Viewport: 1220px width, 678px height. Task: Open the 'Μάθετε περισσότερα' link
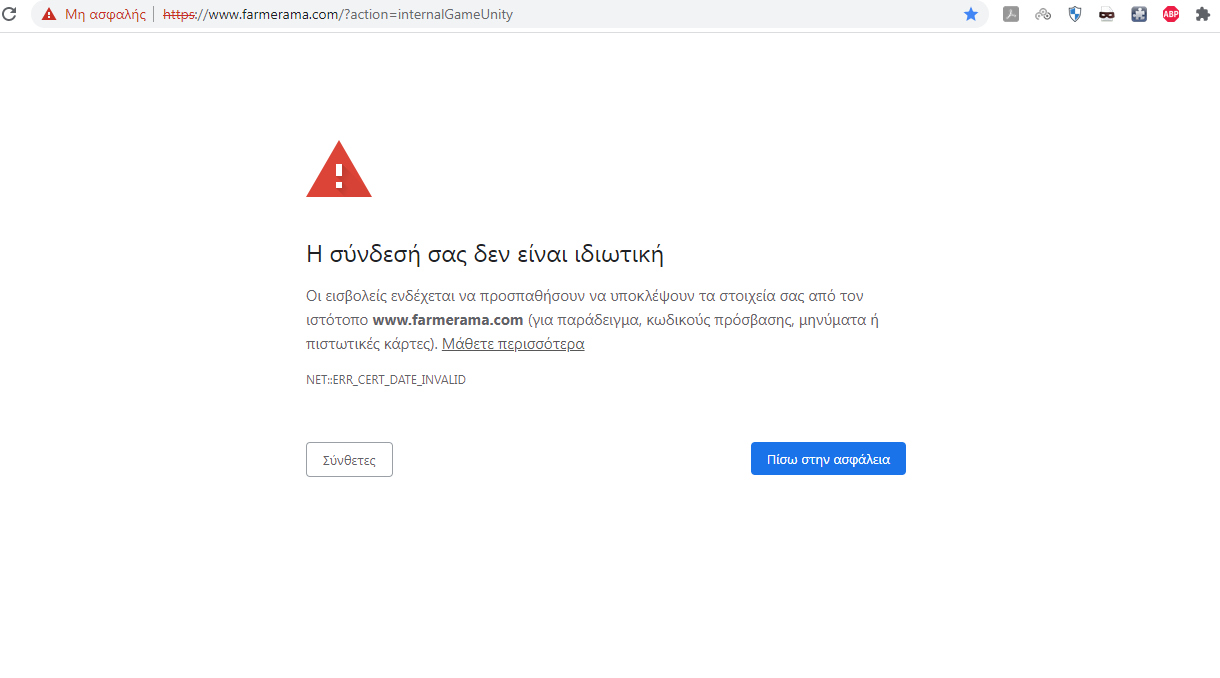point(513,344)
